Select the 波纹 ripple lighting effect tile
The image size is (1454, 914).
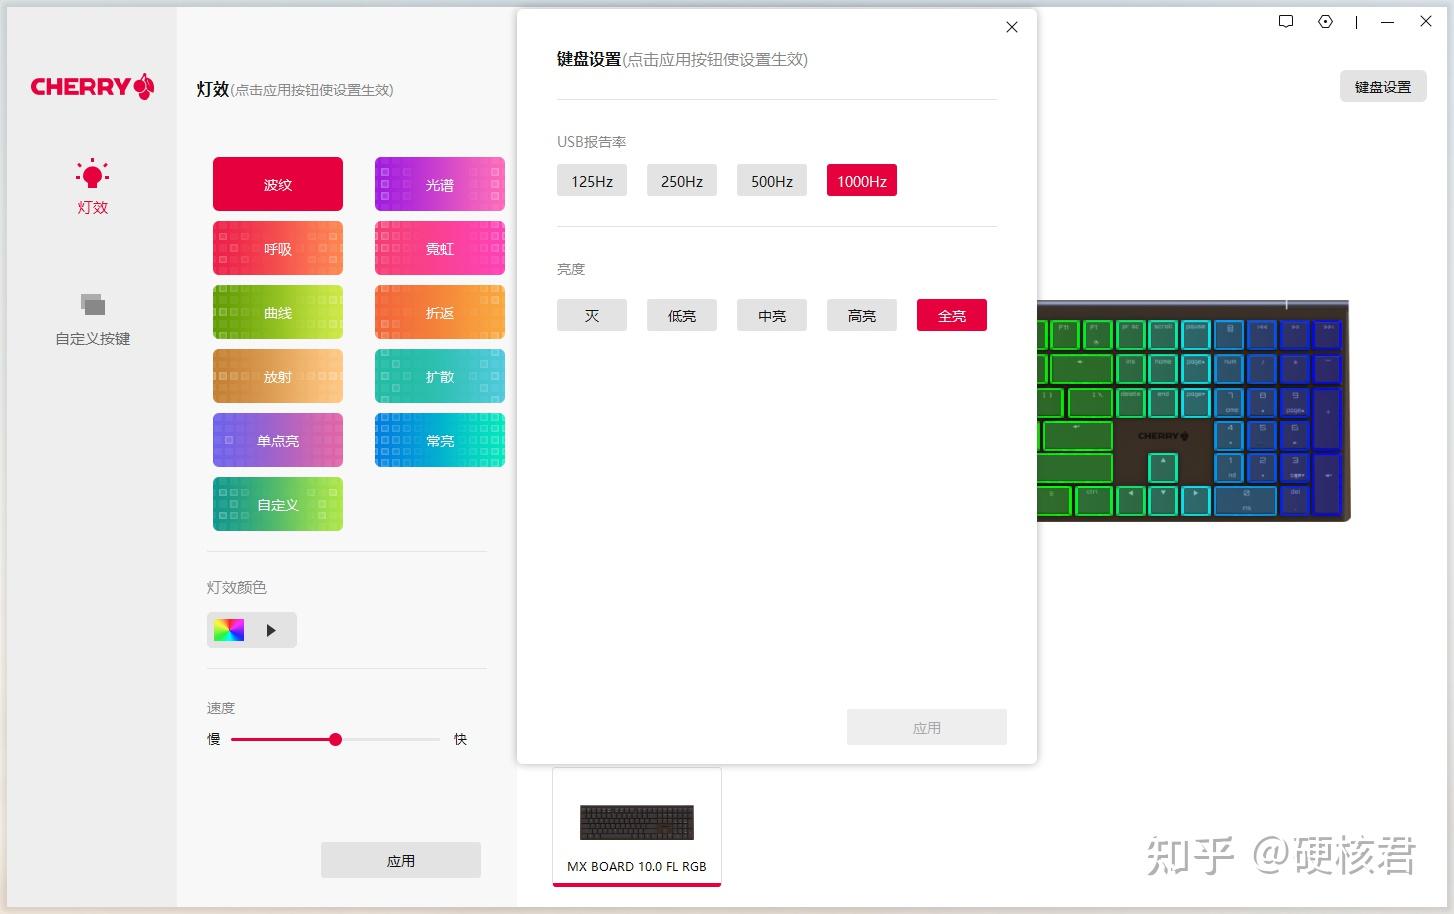tap(277, 183)
